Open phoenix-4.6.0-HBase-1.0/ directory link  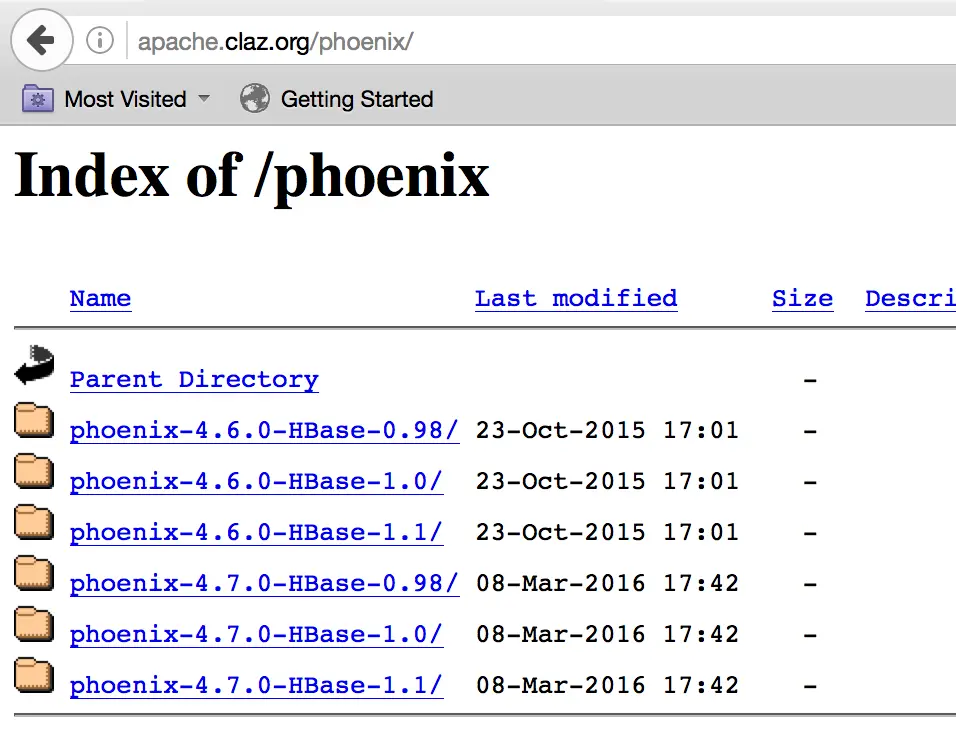pos(256,482)
